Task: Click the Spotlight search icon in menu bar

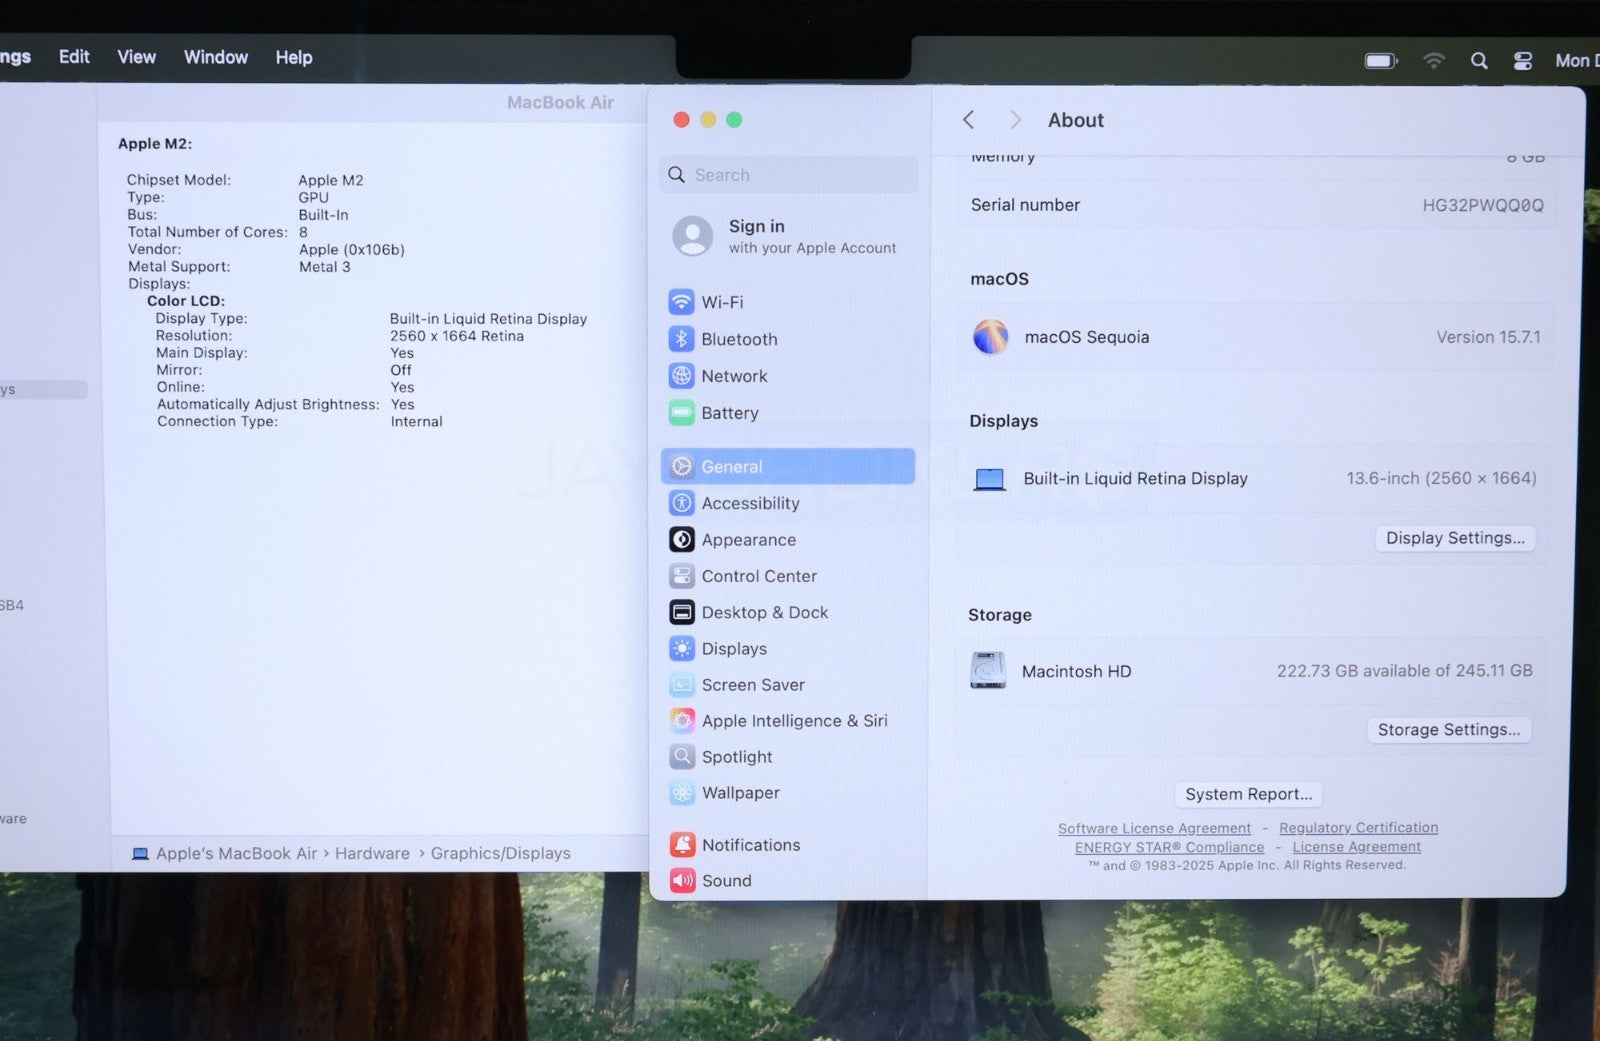Action: 1479,61
